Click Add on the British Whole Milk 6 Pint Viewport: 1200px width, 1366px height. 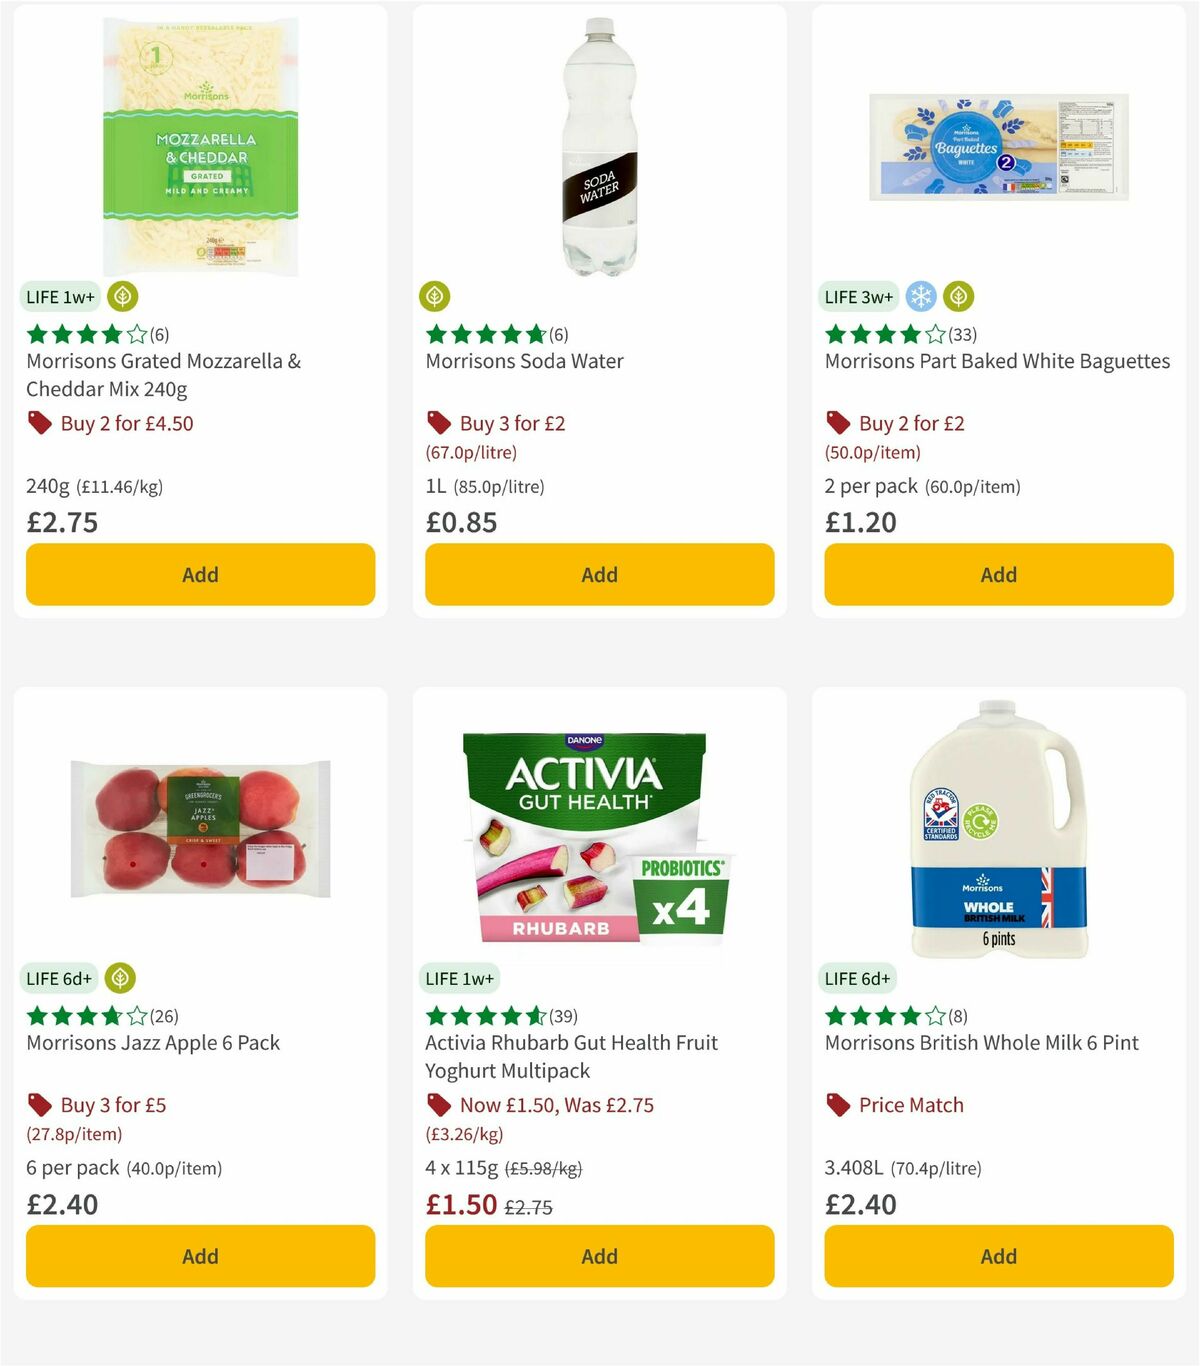coord(998,1256)
